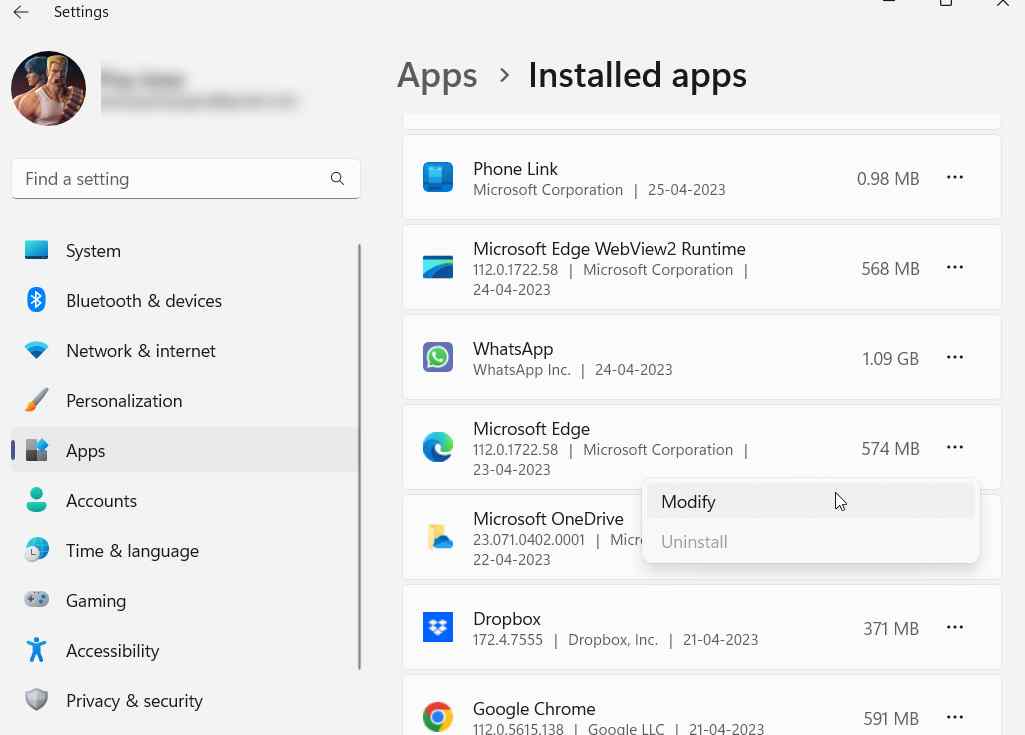Click the Phone Link app icon
Viewport: 1025px width, 735px height.
[438, 178]
